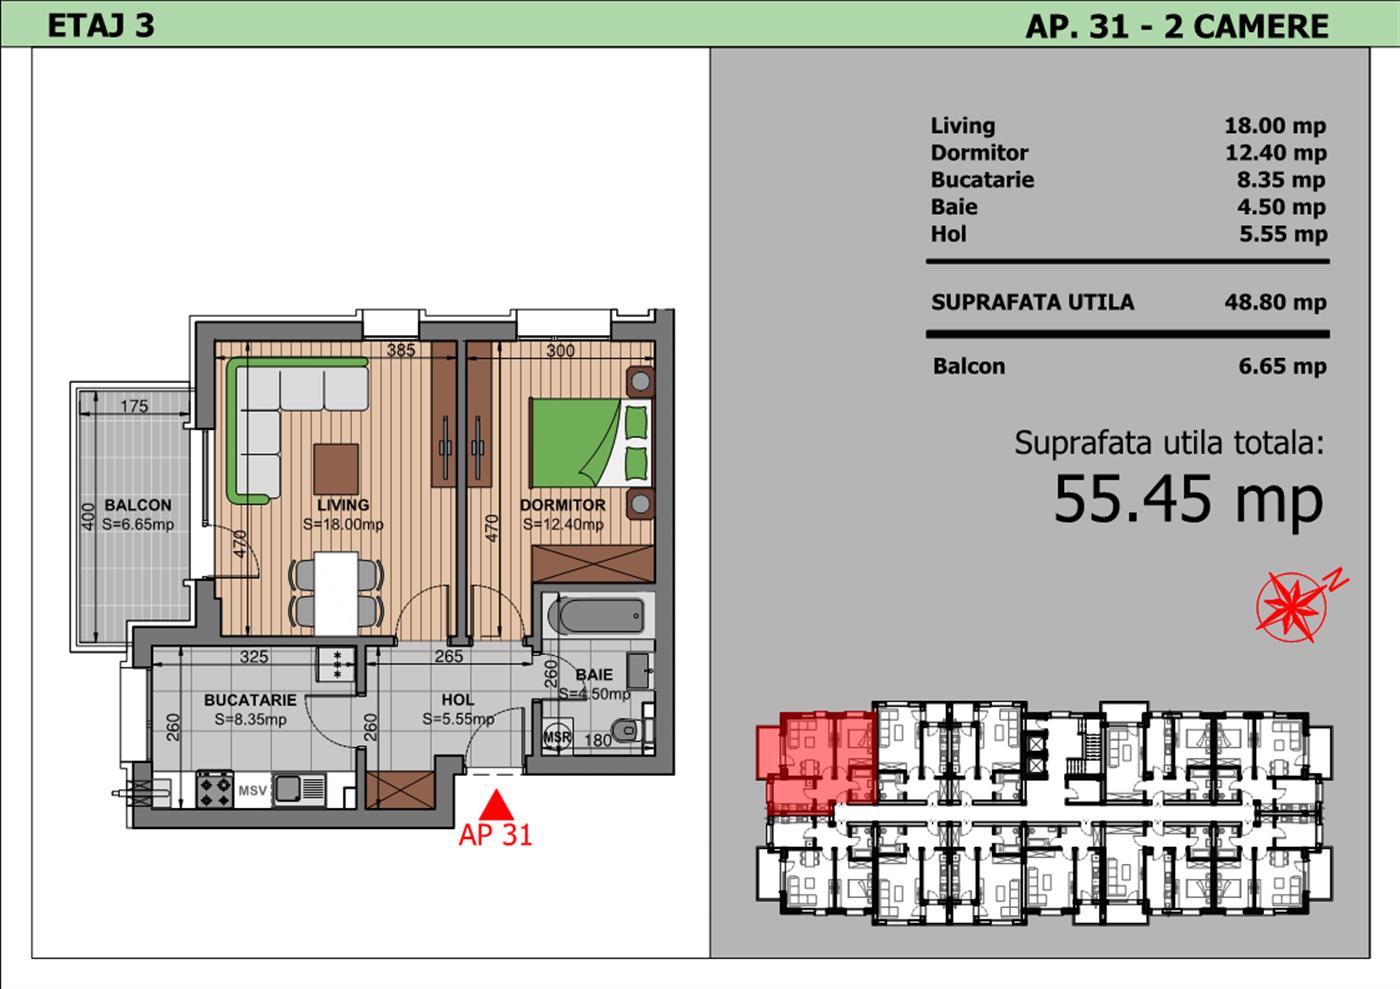Click the ETAJ 3 header label

[x=101, y=25]
